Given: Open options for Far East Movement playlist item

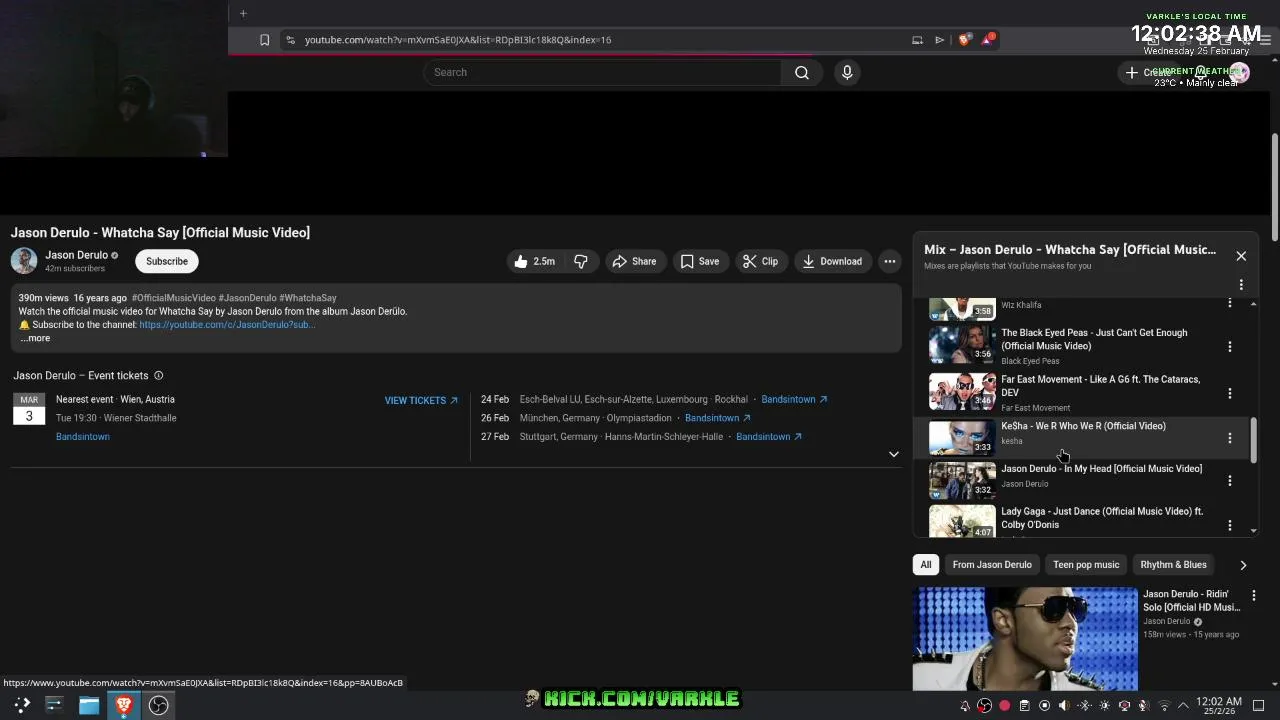Looking at the screenshot, I should tap(1230, 393).
